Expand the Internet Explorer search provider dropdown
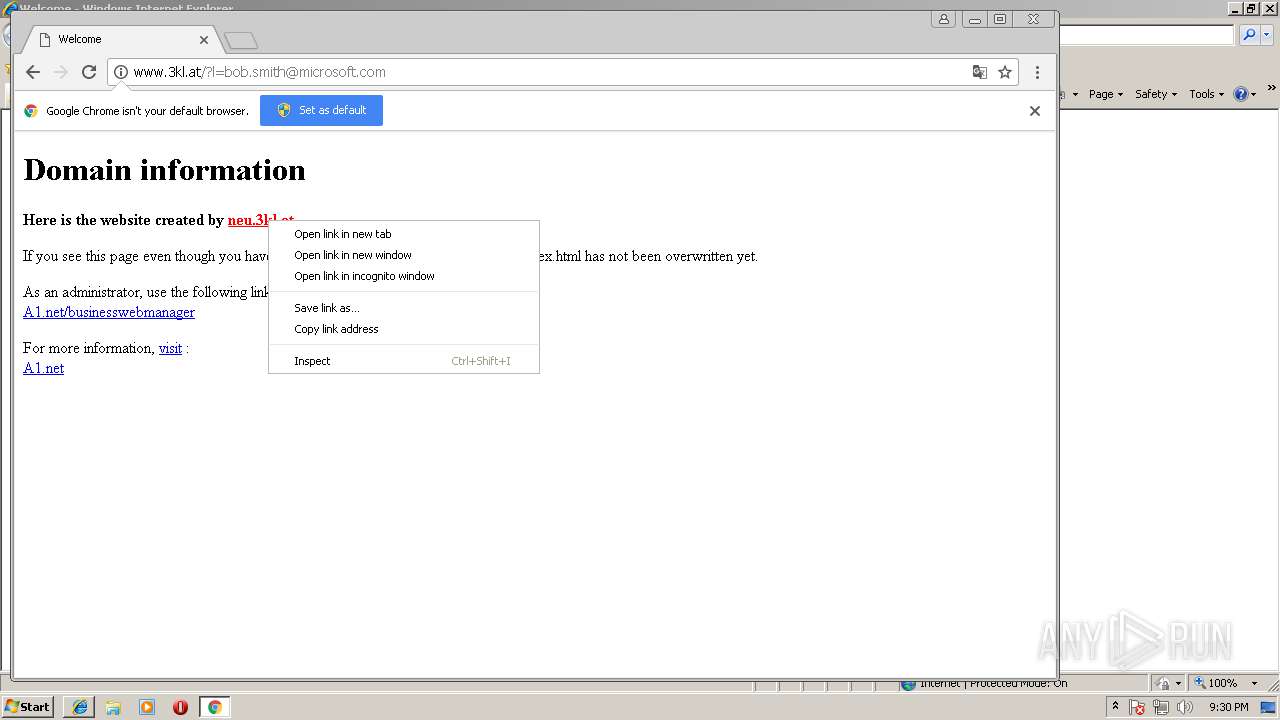This screenshot has width=1280, height=720. (x=1266, y=35)
